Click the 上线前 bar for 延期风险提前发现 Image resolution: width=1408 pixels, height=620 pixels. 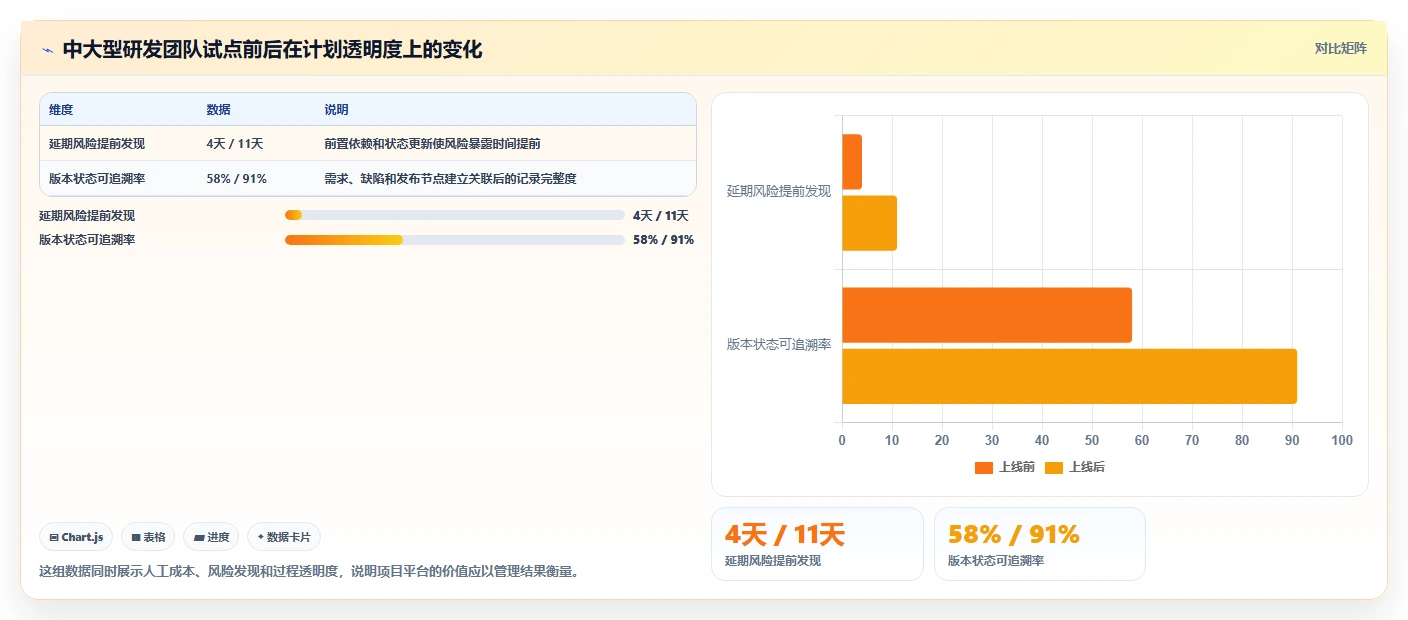coord(852,162)
